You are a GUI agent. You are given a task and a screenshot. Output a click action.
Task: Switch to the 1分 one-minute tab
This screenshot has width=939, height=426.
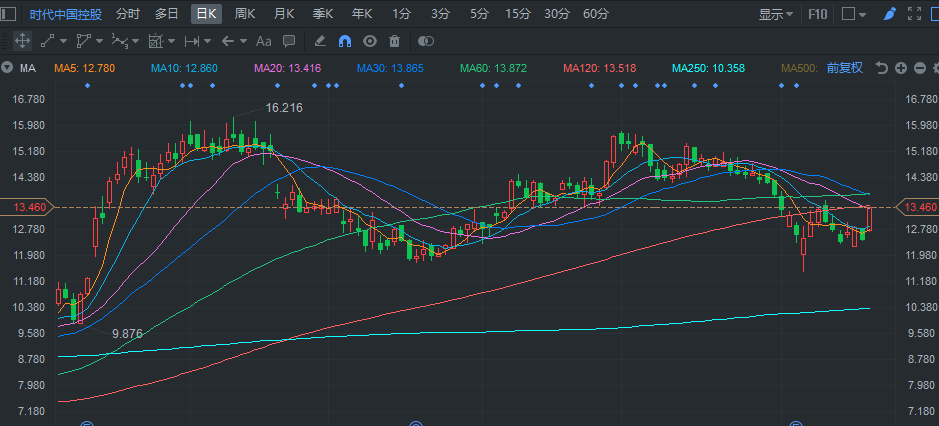[x=402, y=14]
